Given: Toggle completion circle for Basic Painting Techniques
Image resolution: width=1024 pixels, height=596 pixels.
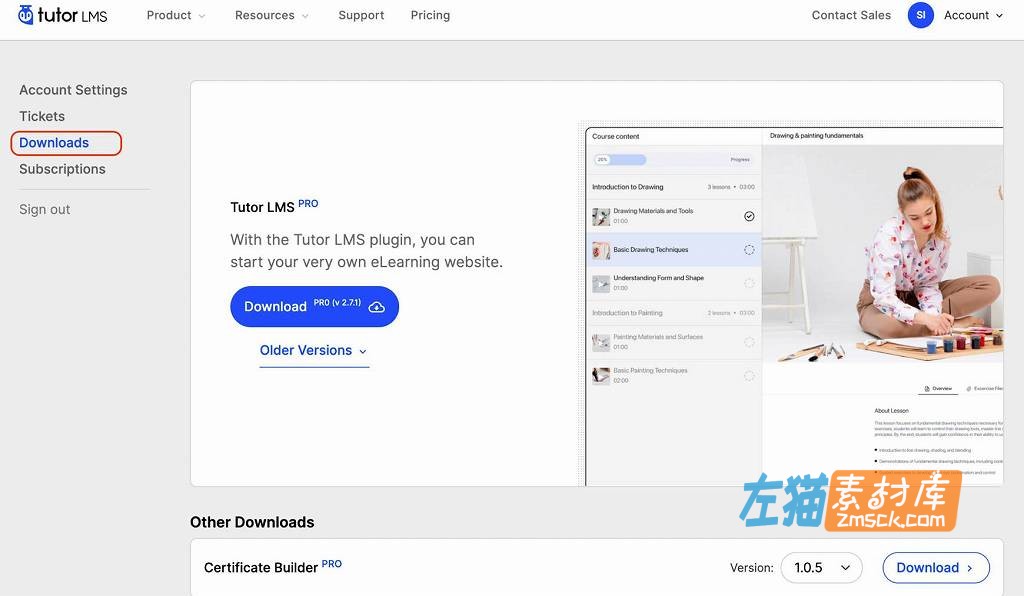Looking at the screenshot, I should click(750, 376).
